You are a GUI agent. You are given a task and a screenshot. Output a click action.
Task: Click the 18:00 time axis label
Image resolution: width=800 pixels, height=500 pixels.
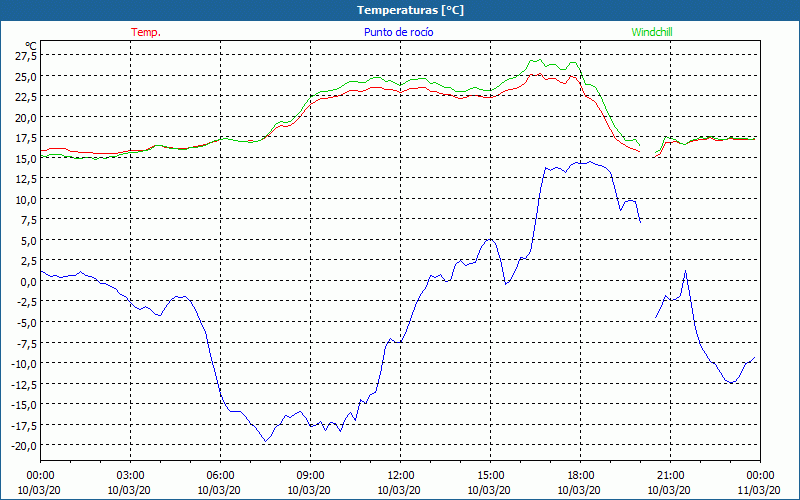click(x=580, y=476)
